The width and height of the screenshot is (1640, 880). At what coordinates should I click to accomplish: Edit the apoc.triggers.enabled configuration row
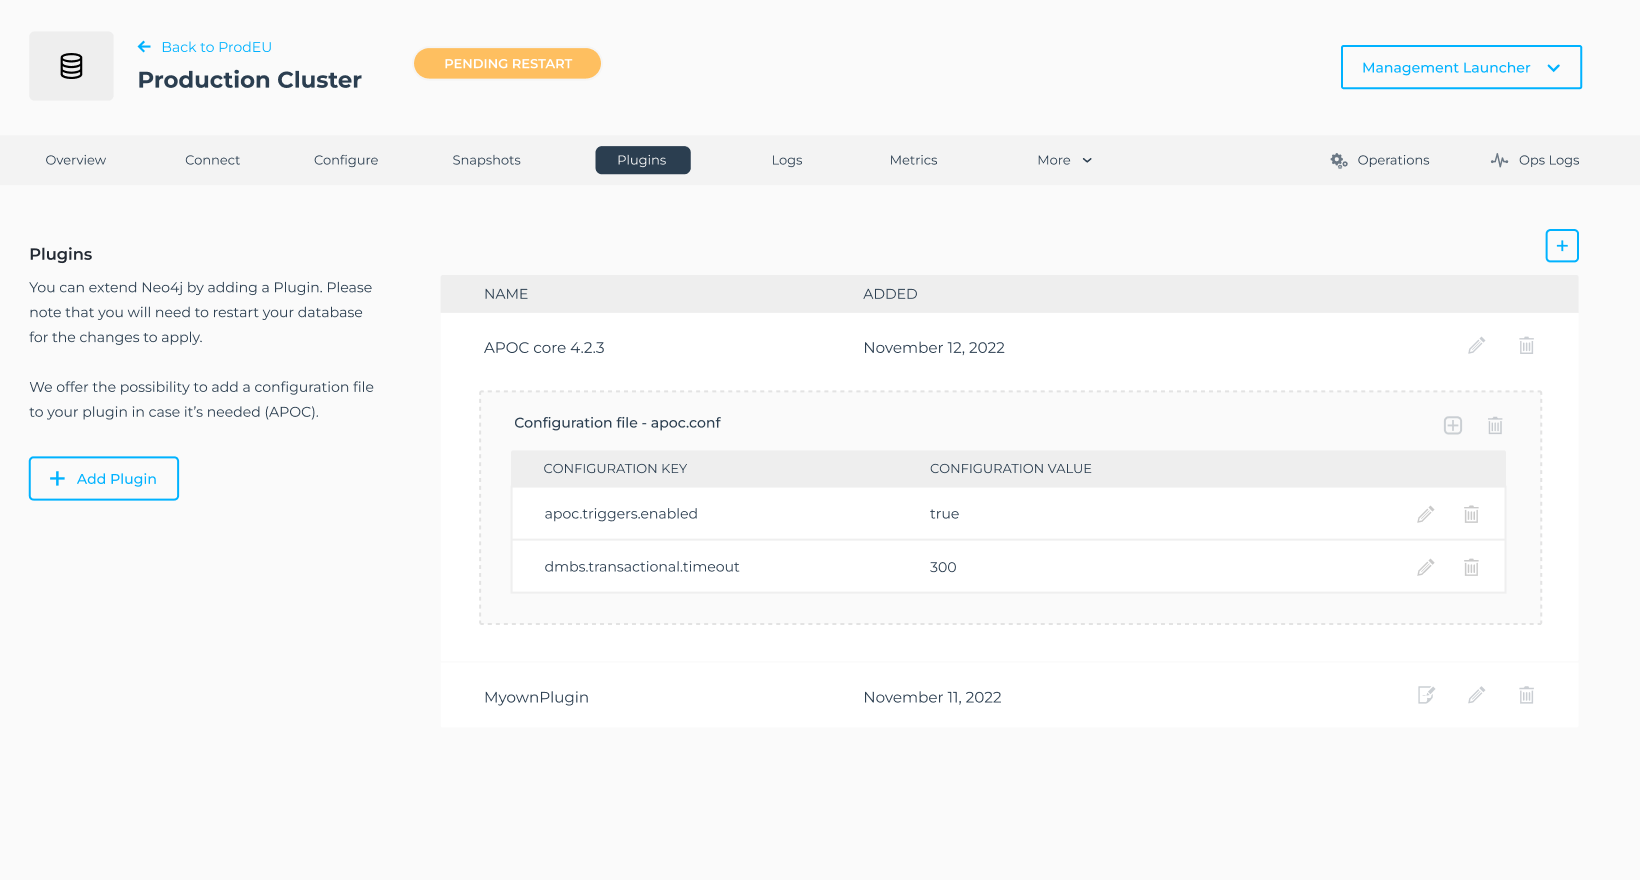pos(1425,514)
